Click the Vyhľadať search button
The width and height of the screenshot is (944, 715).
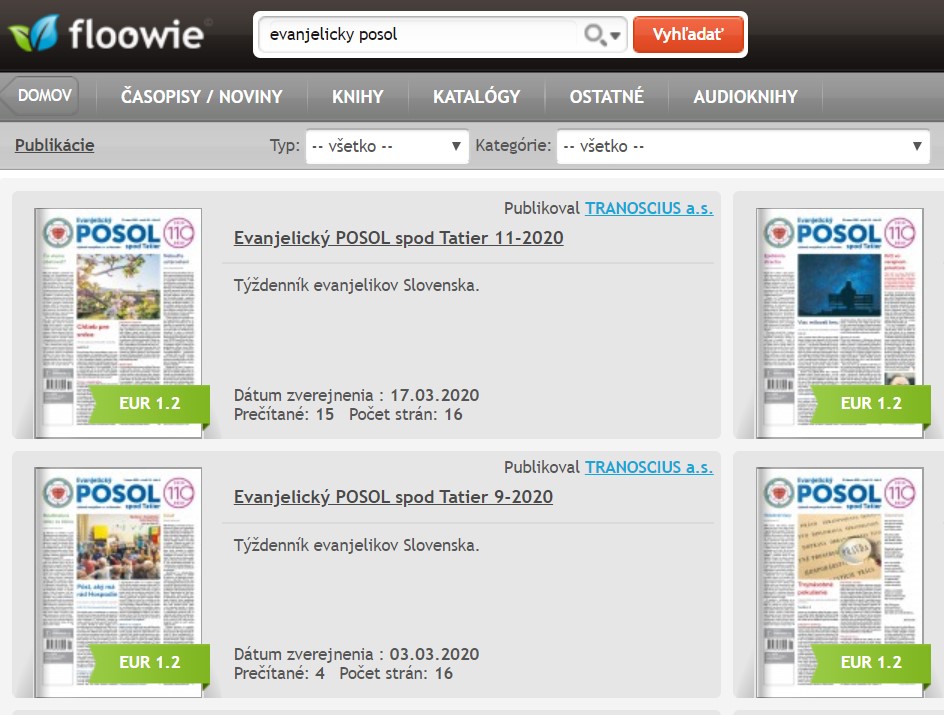(x=688, y=34)
